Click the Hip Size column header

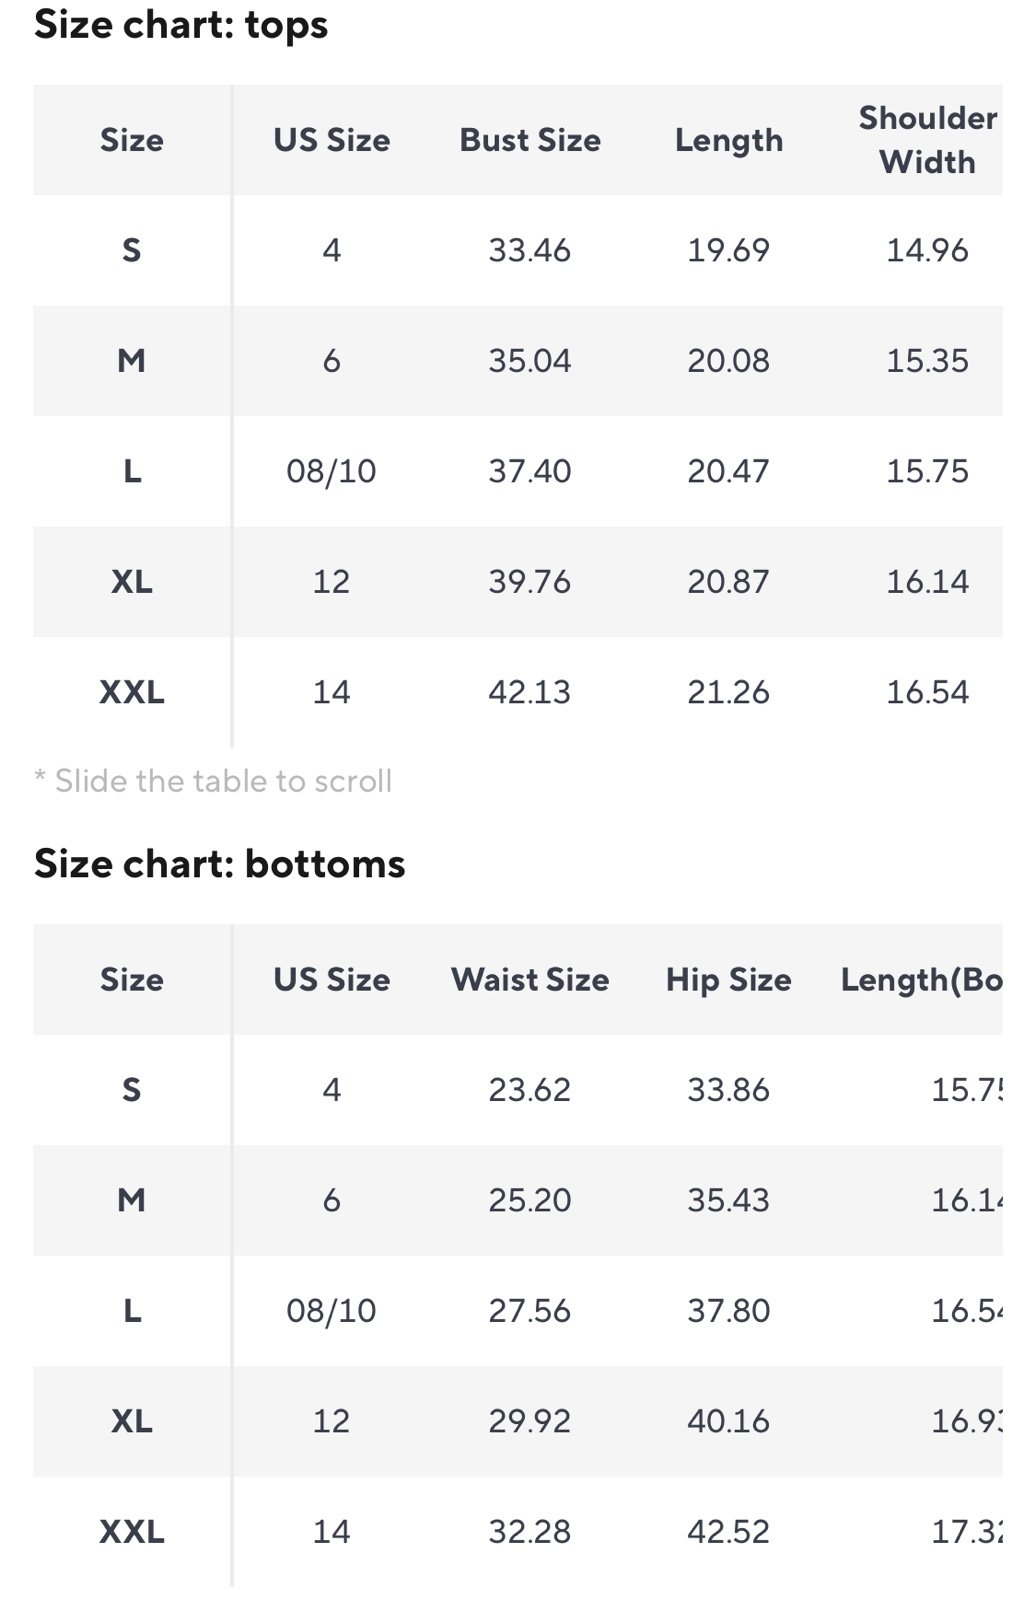[x=728, y=980]
